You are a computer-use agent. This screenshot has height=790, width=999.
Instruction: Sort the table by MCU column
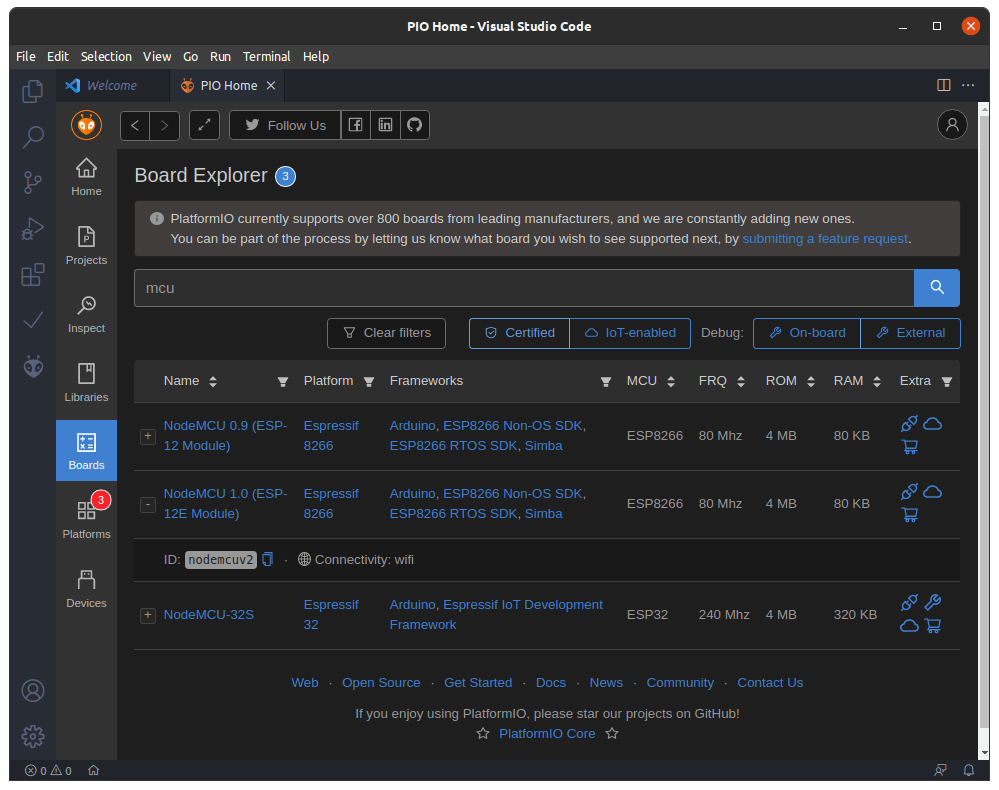coord(671,382)
